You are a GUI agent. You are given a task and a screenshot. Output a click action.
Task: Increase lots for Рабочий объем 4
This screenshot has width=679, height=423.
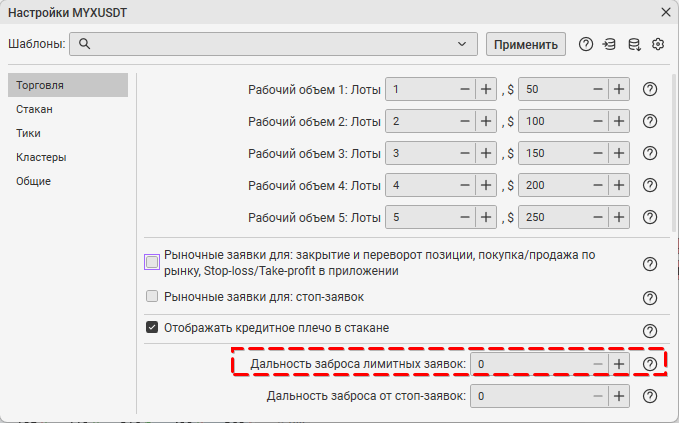486,185
